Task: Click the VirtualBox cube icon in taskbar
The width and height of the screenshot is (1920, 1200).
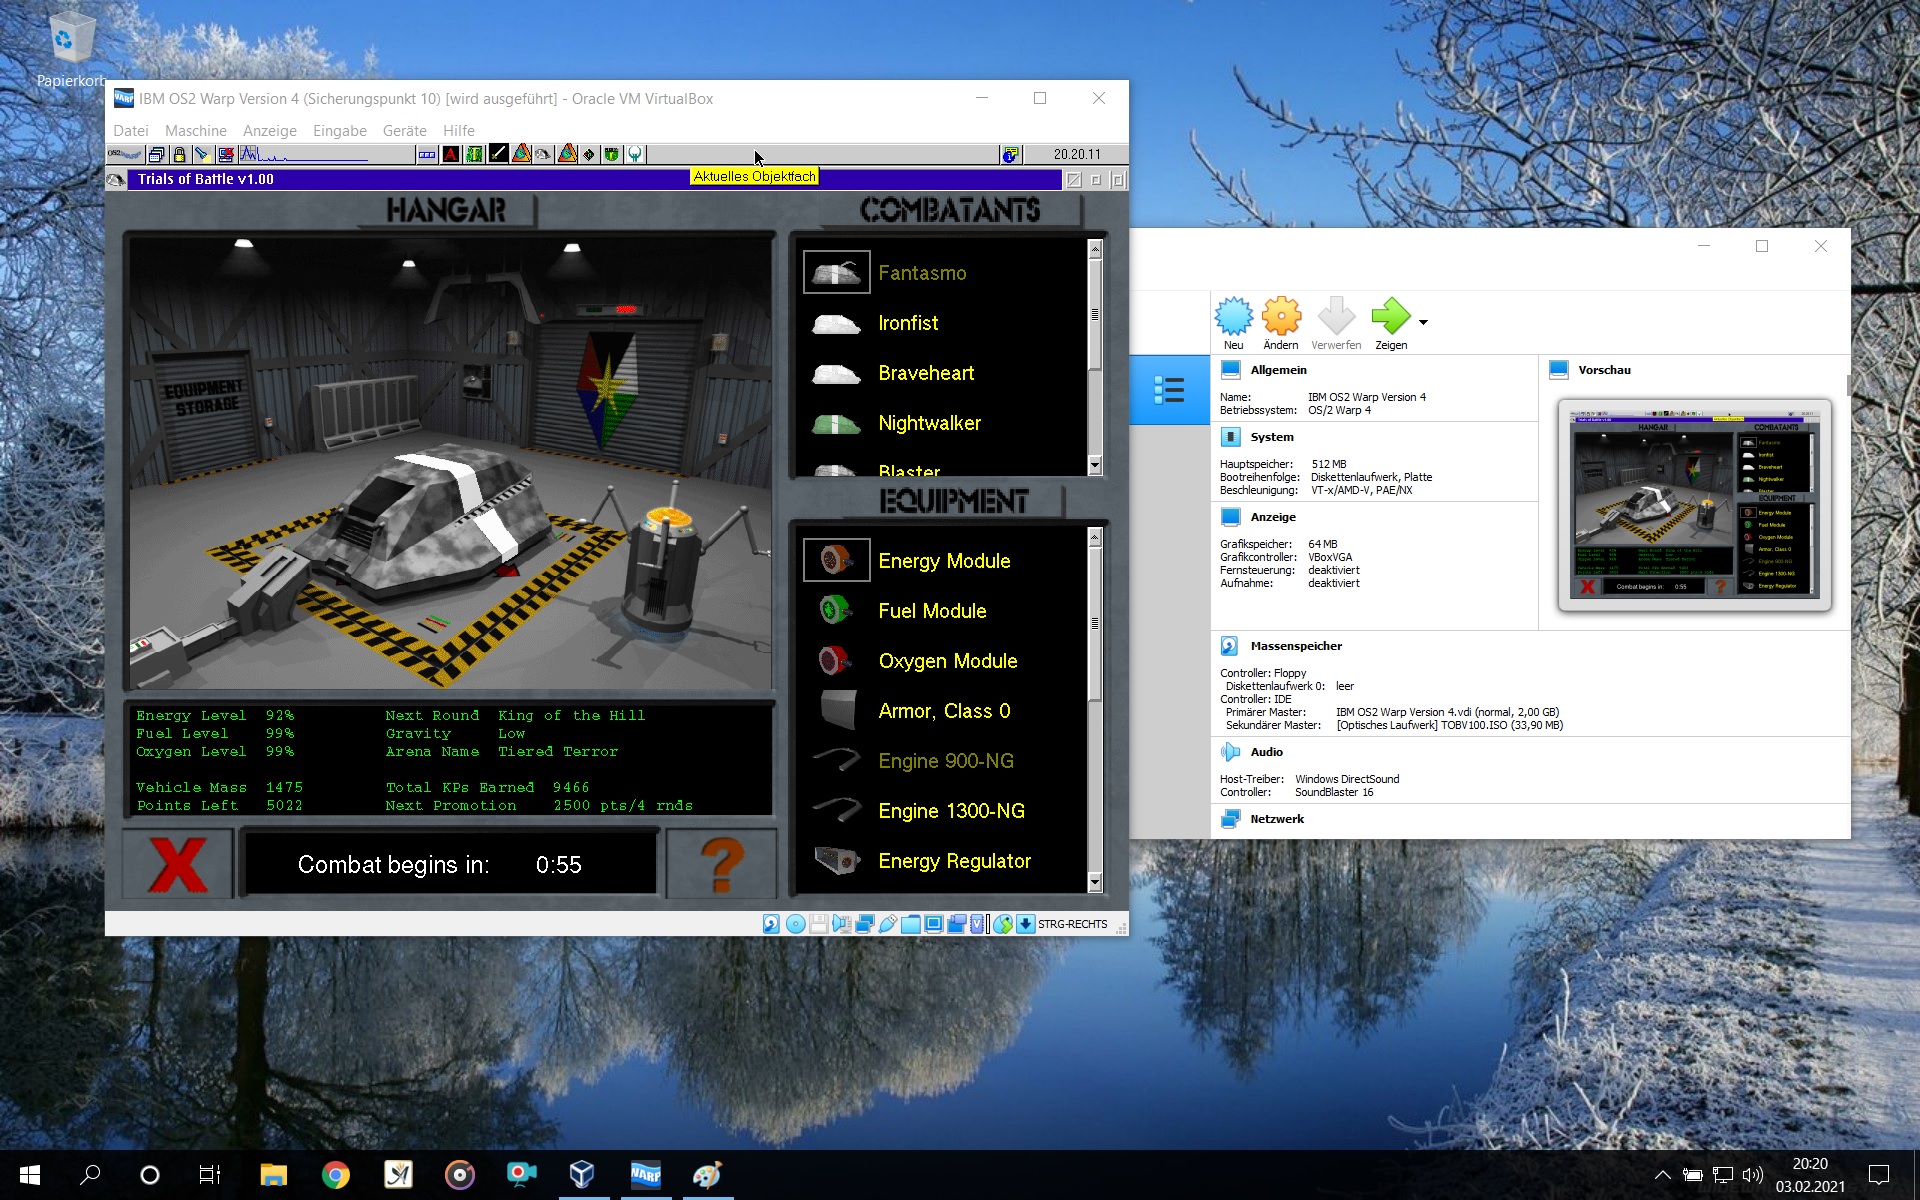Action: point(583,1175)
